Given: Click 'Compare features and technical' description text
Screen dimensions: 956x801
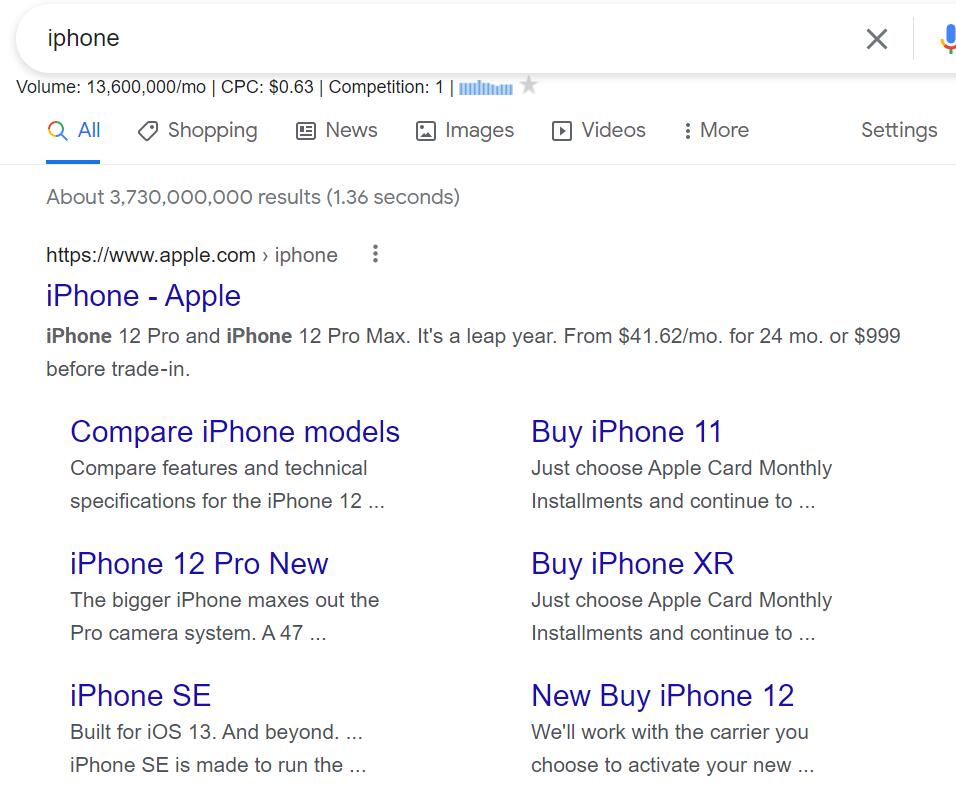Looking at the screenshot, I should click(219, 468).
